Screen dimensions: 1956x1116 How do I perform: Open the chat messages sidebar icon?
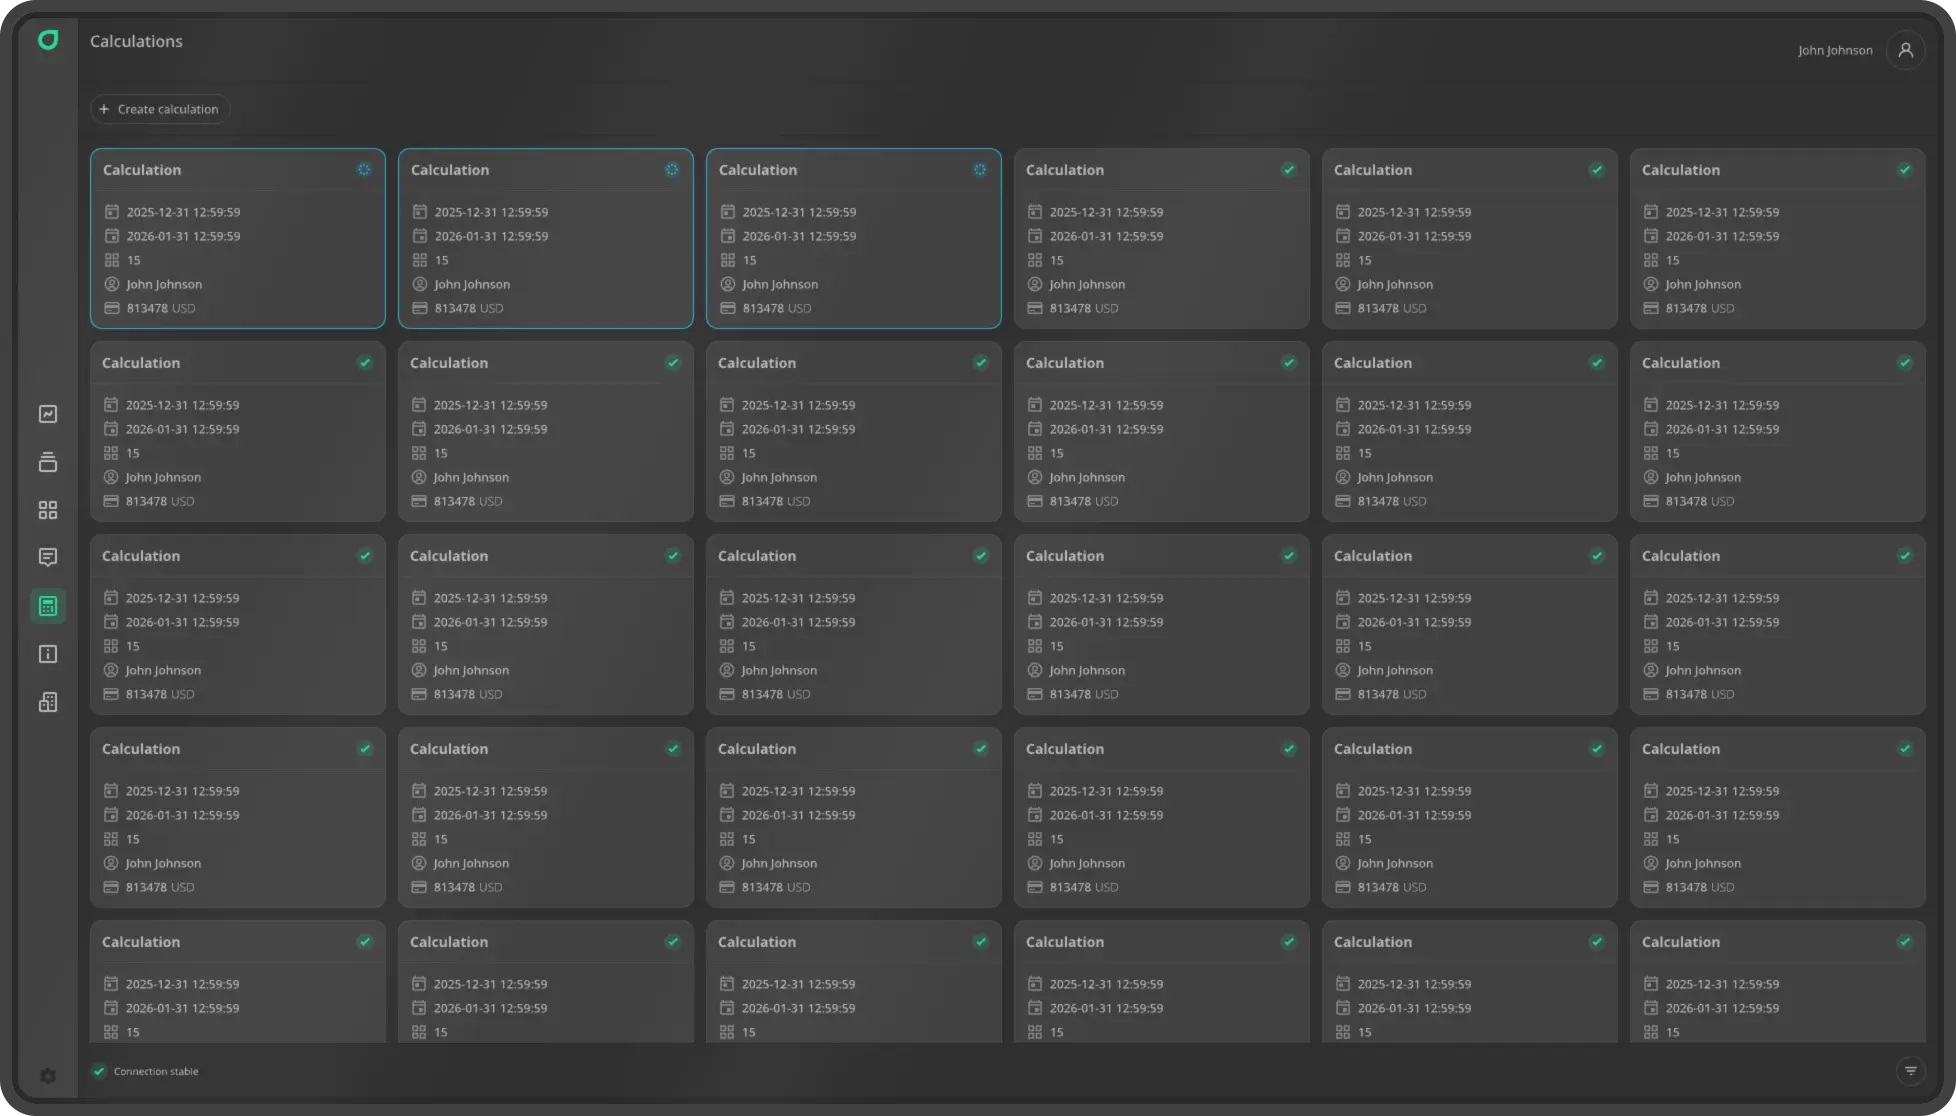(x=48, y=557)
